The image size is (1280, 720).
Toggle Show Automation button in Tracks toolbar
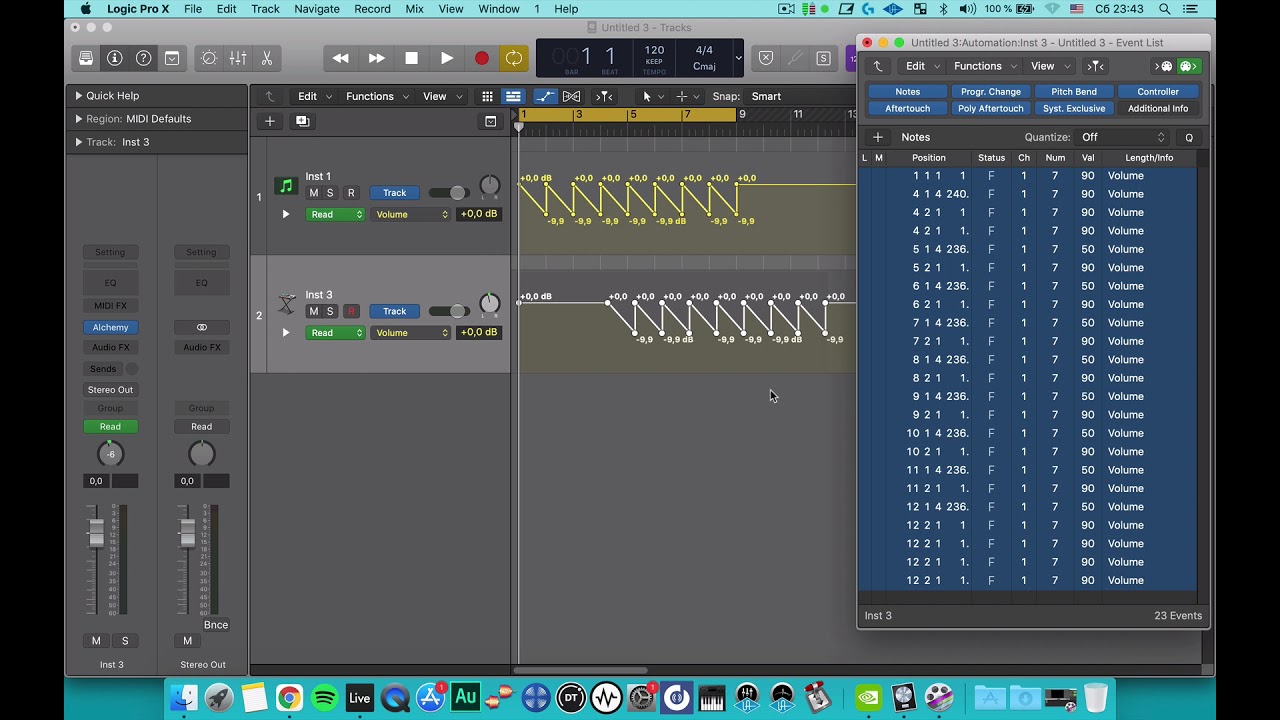tap(545, 96)
